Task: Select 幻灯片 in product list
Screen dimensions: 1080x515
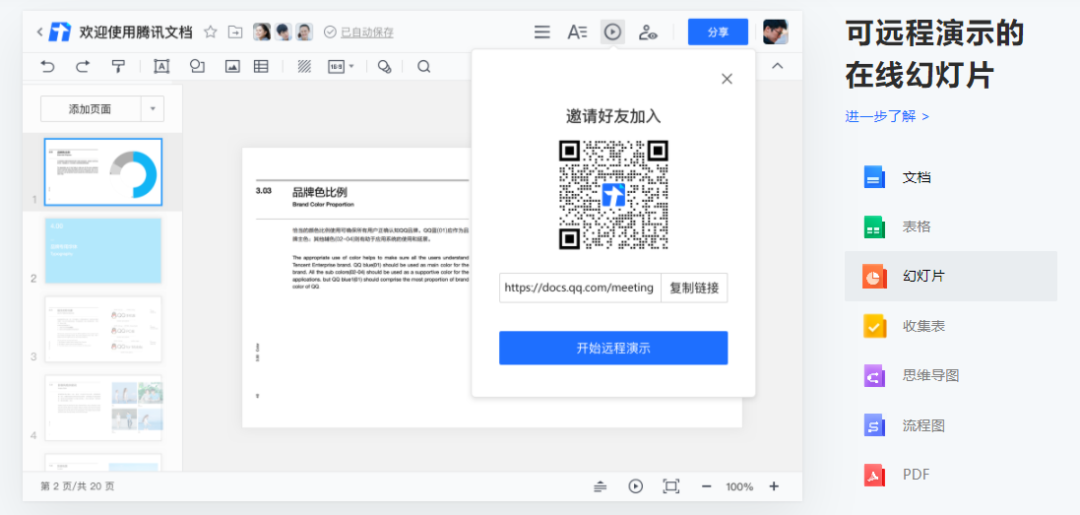Action: click(x=951, y=276)
